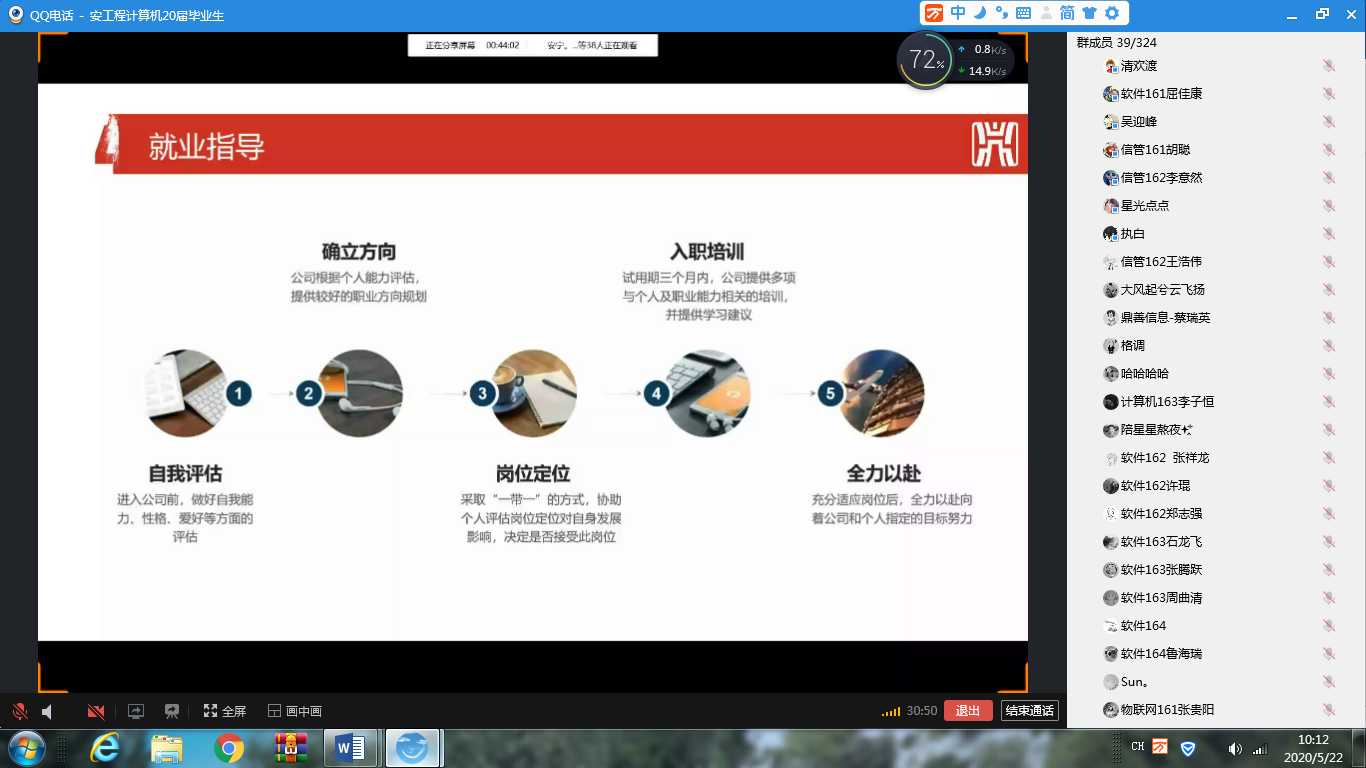Click the presentation demo icon in call bar
The height and width of the screenshot is (768, 1366).
click(x=172, y=711)
